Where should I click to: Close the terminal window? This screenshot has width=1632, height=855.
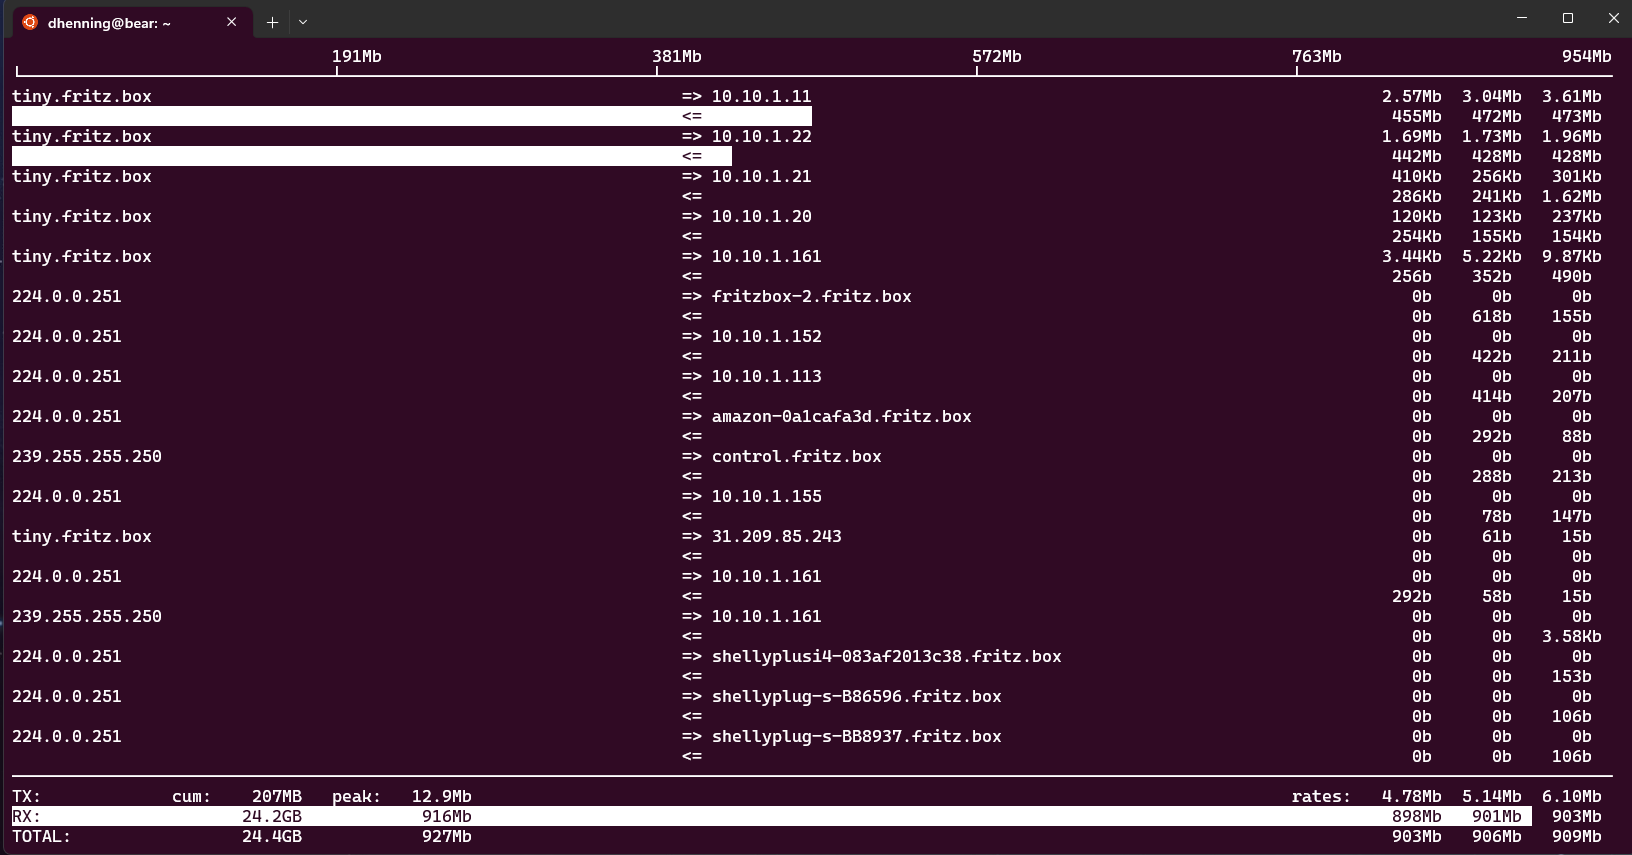pos(1613,18)
